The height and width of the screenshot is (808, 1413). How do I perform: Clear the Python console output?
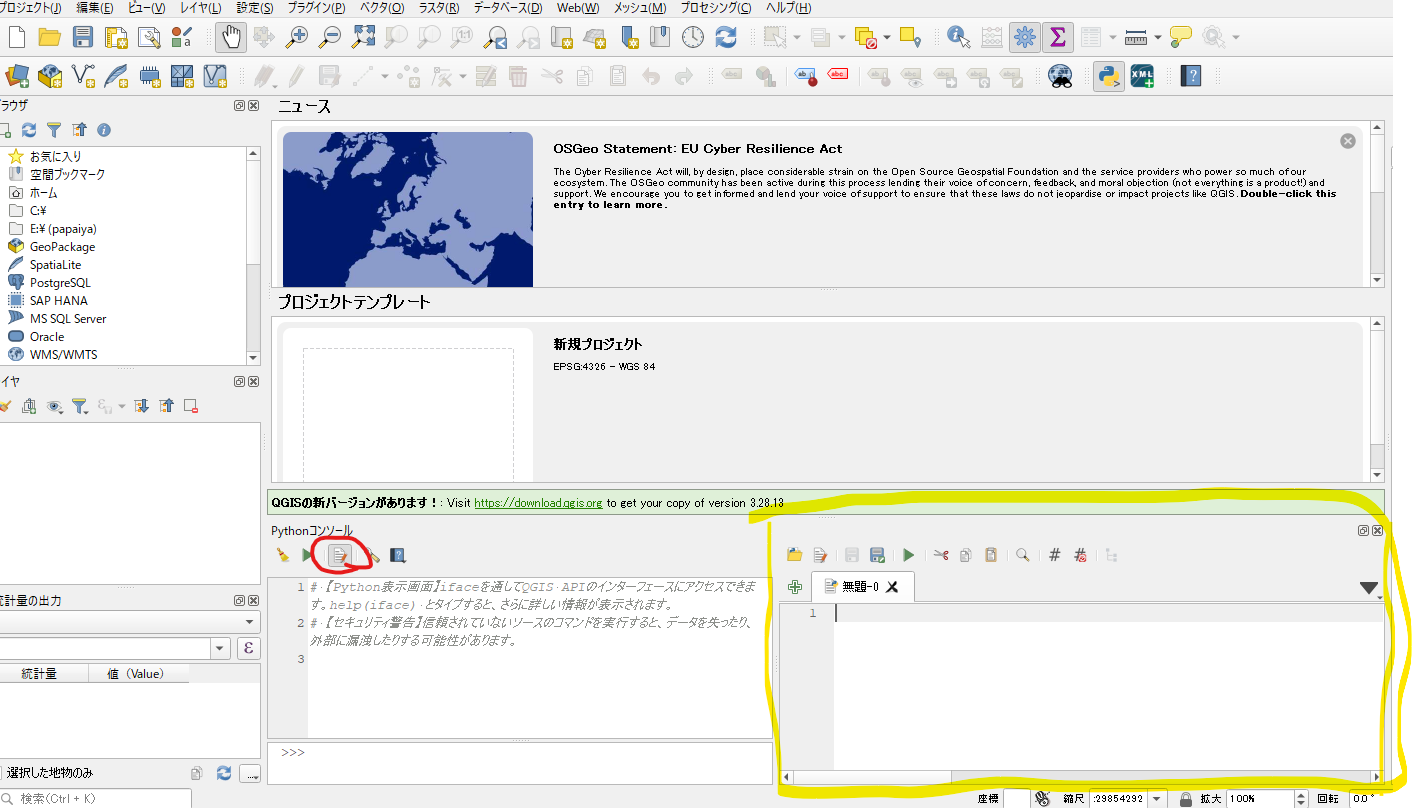[x=281, y=555]
